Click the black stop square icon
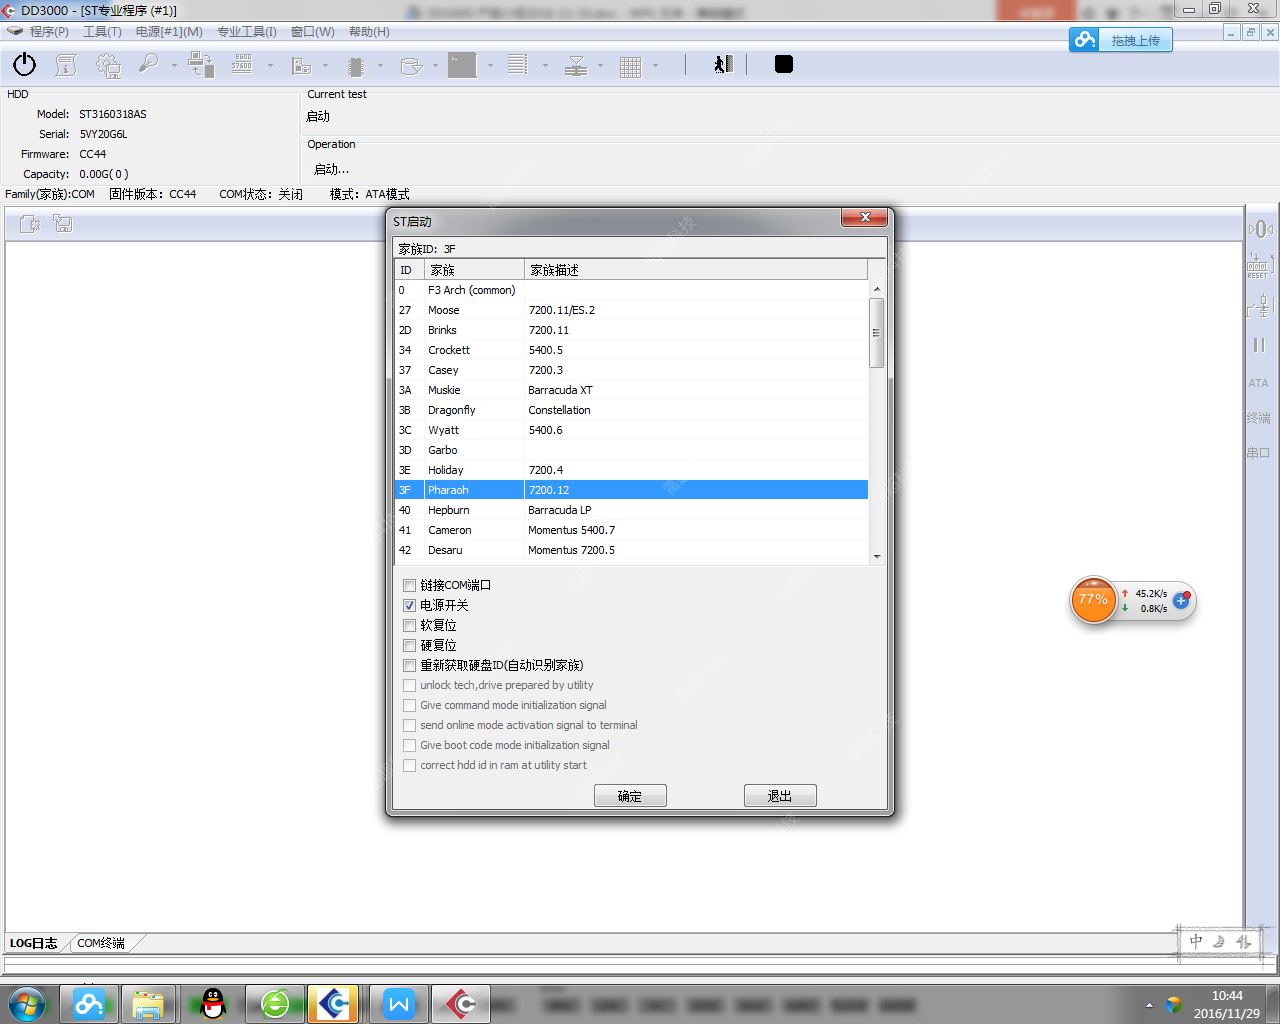The height and width of the screenshot is (1024, 1280). click(784, 64)
